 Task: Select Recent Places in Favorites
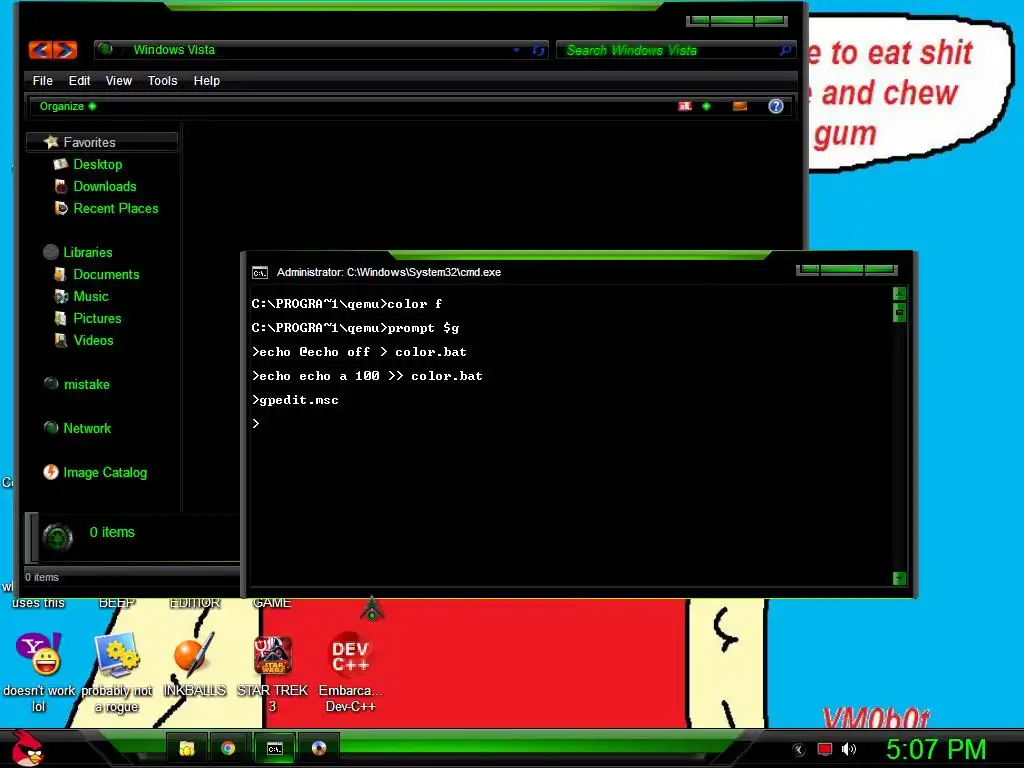click(116, 208)
